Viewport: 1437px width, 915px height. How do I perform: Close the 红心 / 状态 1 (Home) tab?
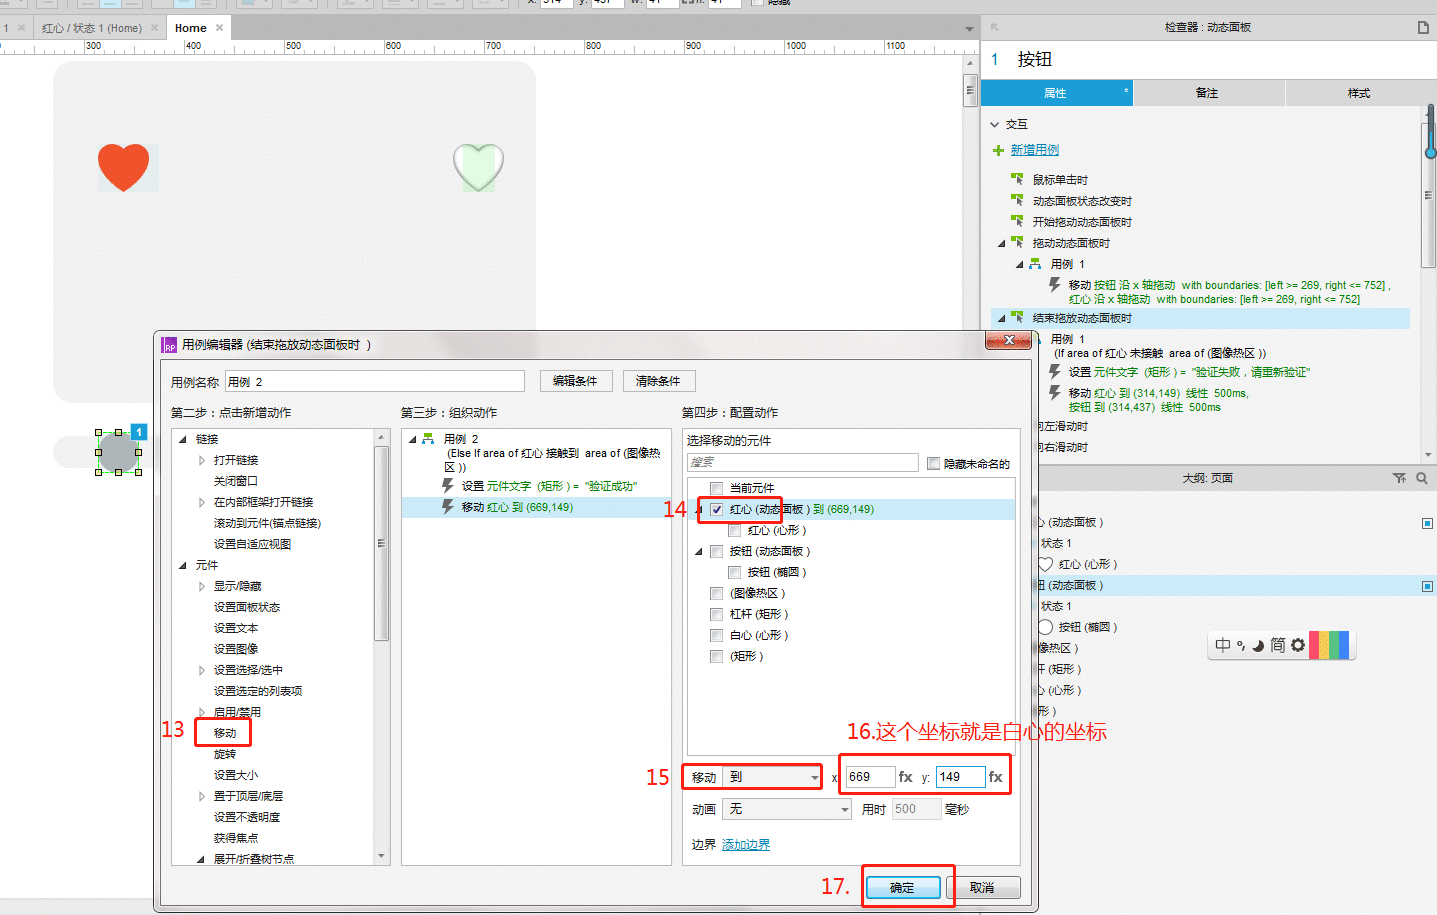point(154,28)
